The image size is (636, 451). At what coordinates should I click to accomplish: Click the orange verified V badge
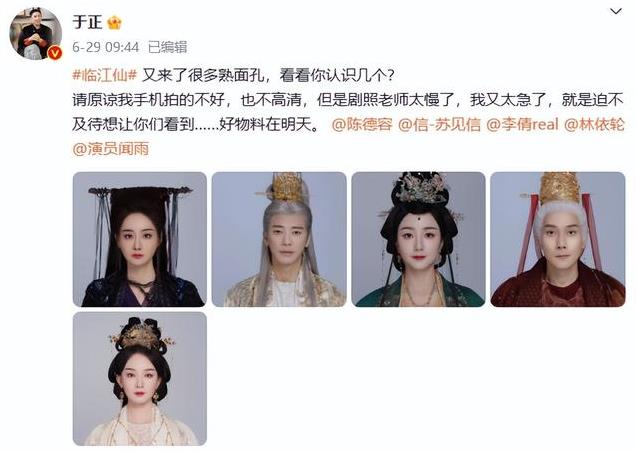55,53
